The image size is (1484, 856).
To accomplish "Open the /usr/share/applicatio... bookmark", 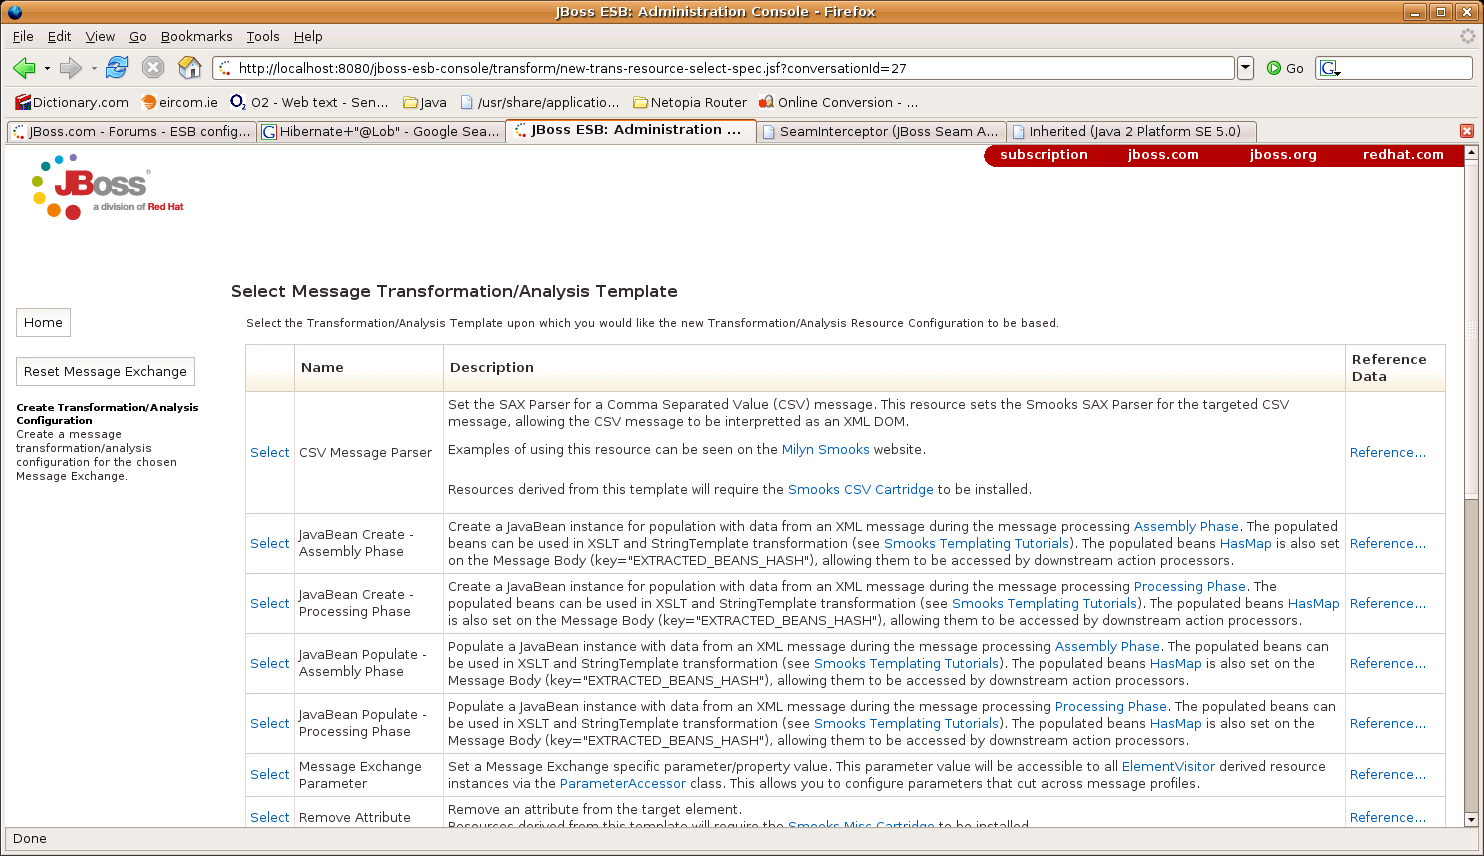I will (x=540, y=102).
